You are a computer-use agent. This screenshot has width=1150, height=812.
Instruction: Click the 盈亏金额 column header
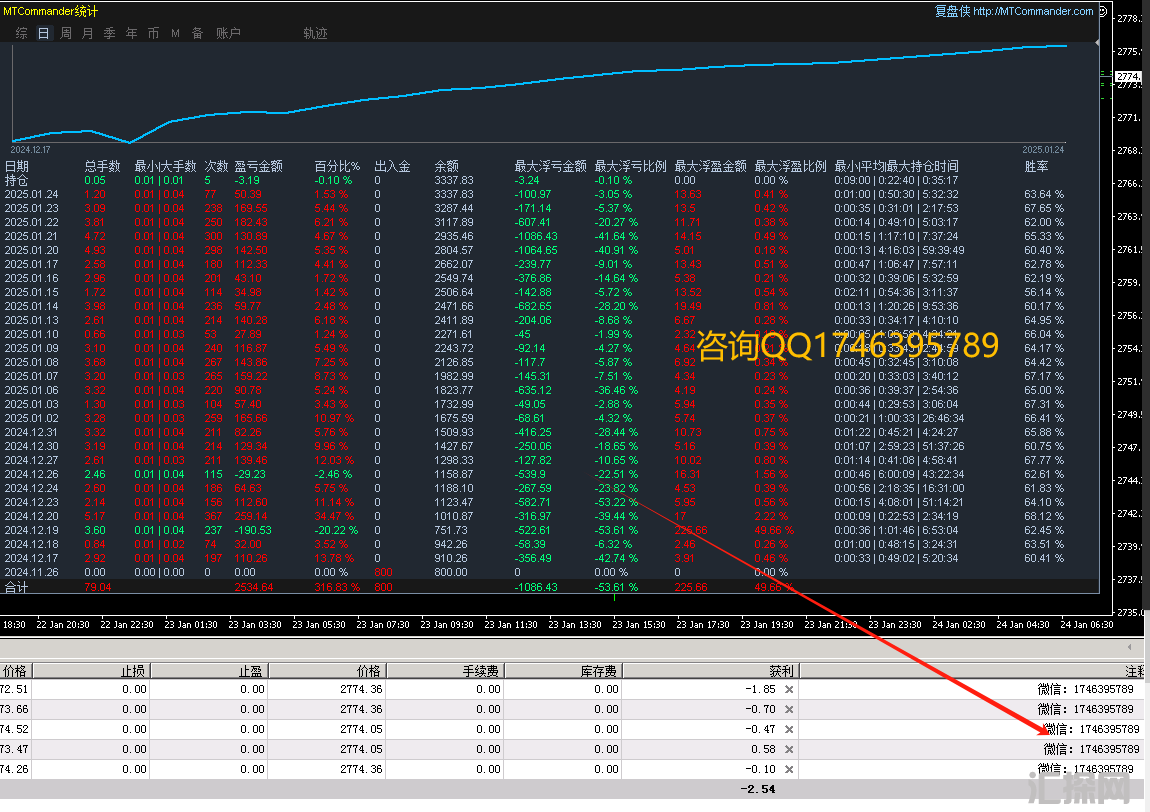258,167
